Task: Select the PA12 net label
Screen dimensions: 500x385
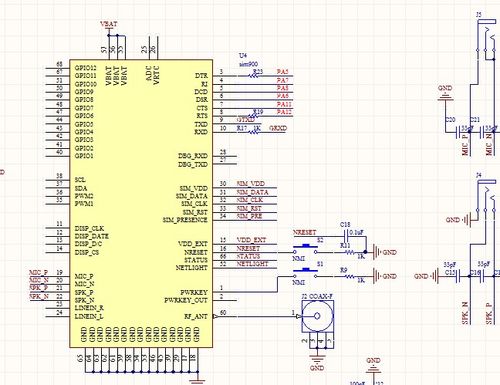Action: tap(284, 112)
